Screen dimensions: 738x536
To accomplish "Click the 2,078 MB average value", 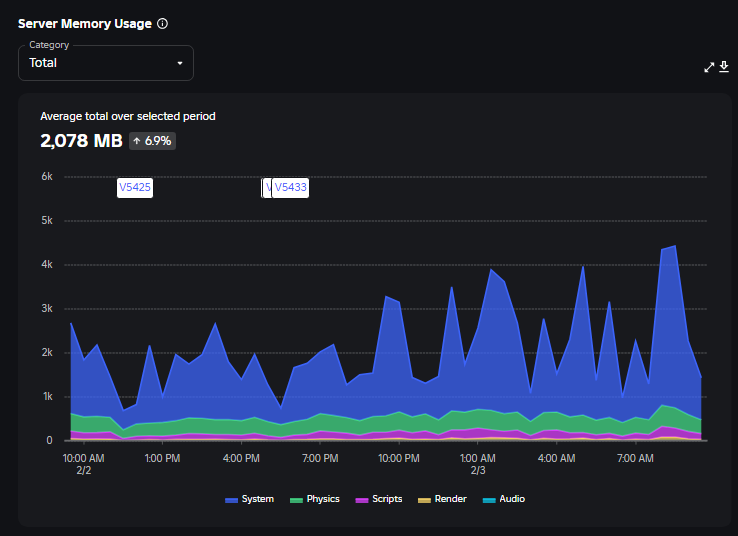I will (81, 141).
